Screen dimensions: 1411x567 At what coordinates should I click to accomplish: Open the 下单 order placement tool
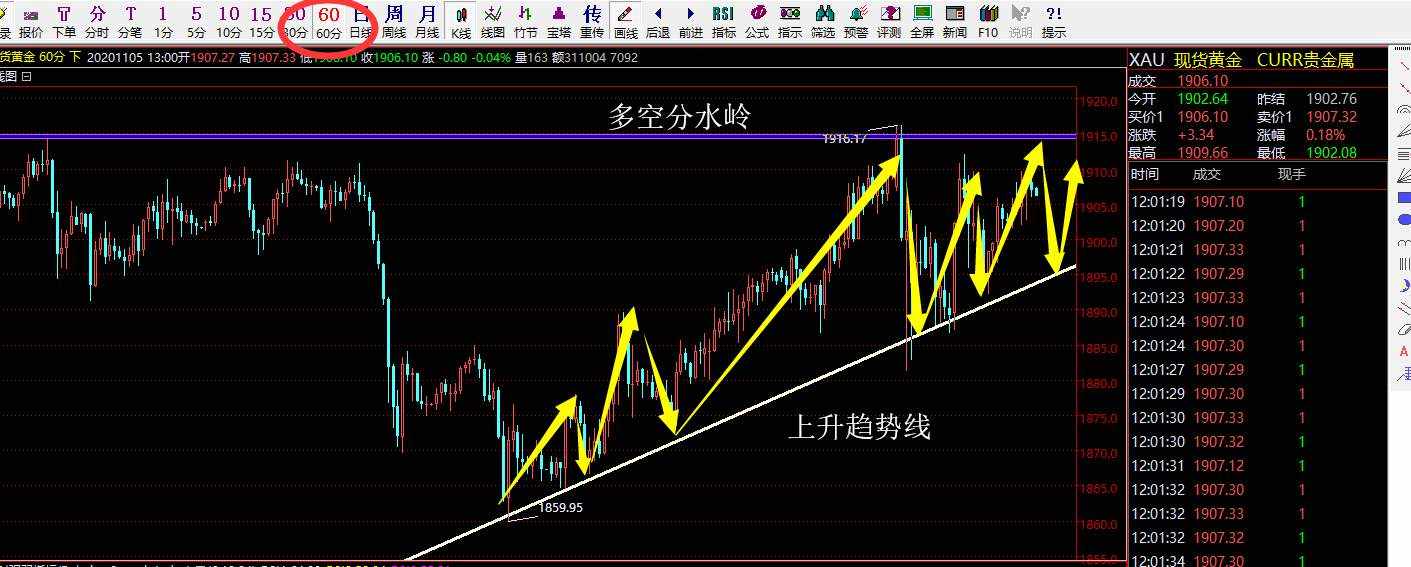pos(64,22)
